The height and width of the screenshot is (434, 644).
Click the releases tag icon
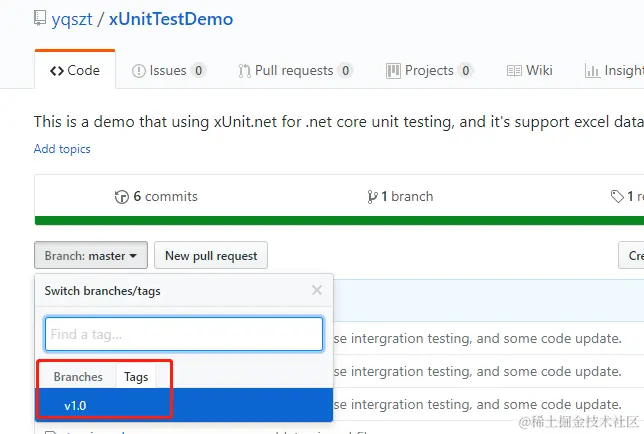click(x=617, y=197)
